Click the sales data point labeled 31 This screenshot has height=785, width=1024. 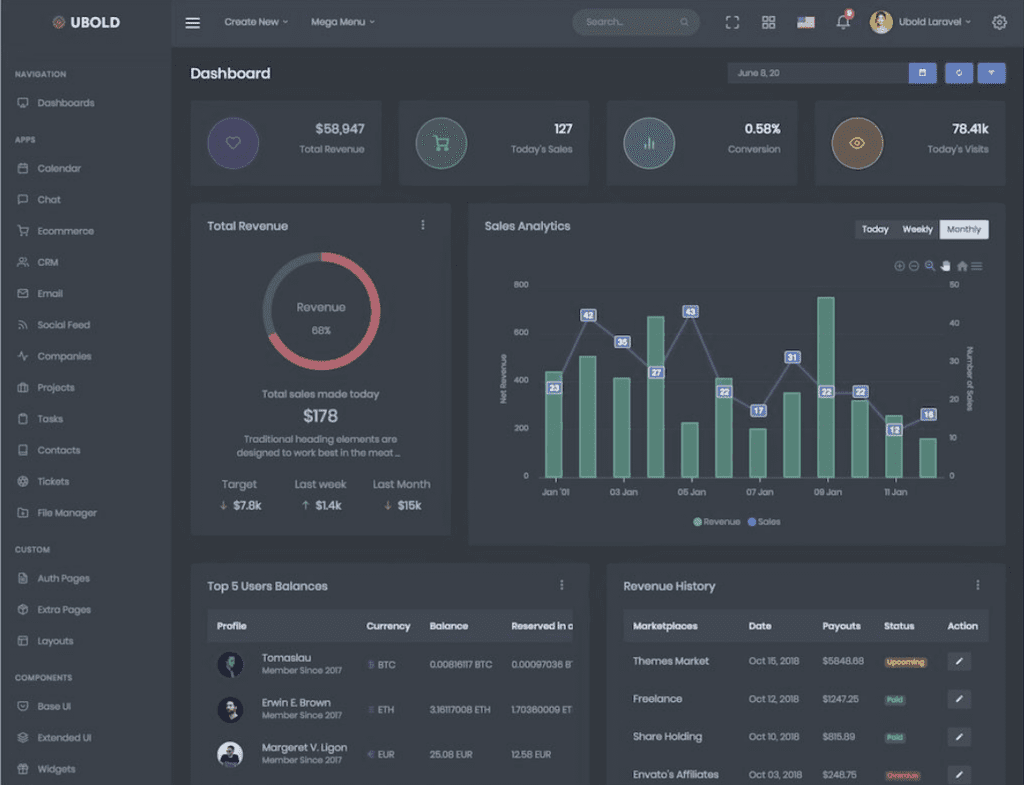click(792, 357)
